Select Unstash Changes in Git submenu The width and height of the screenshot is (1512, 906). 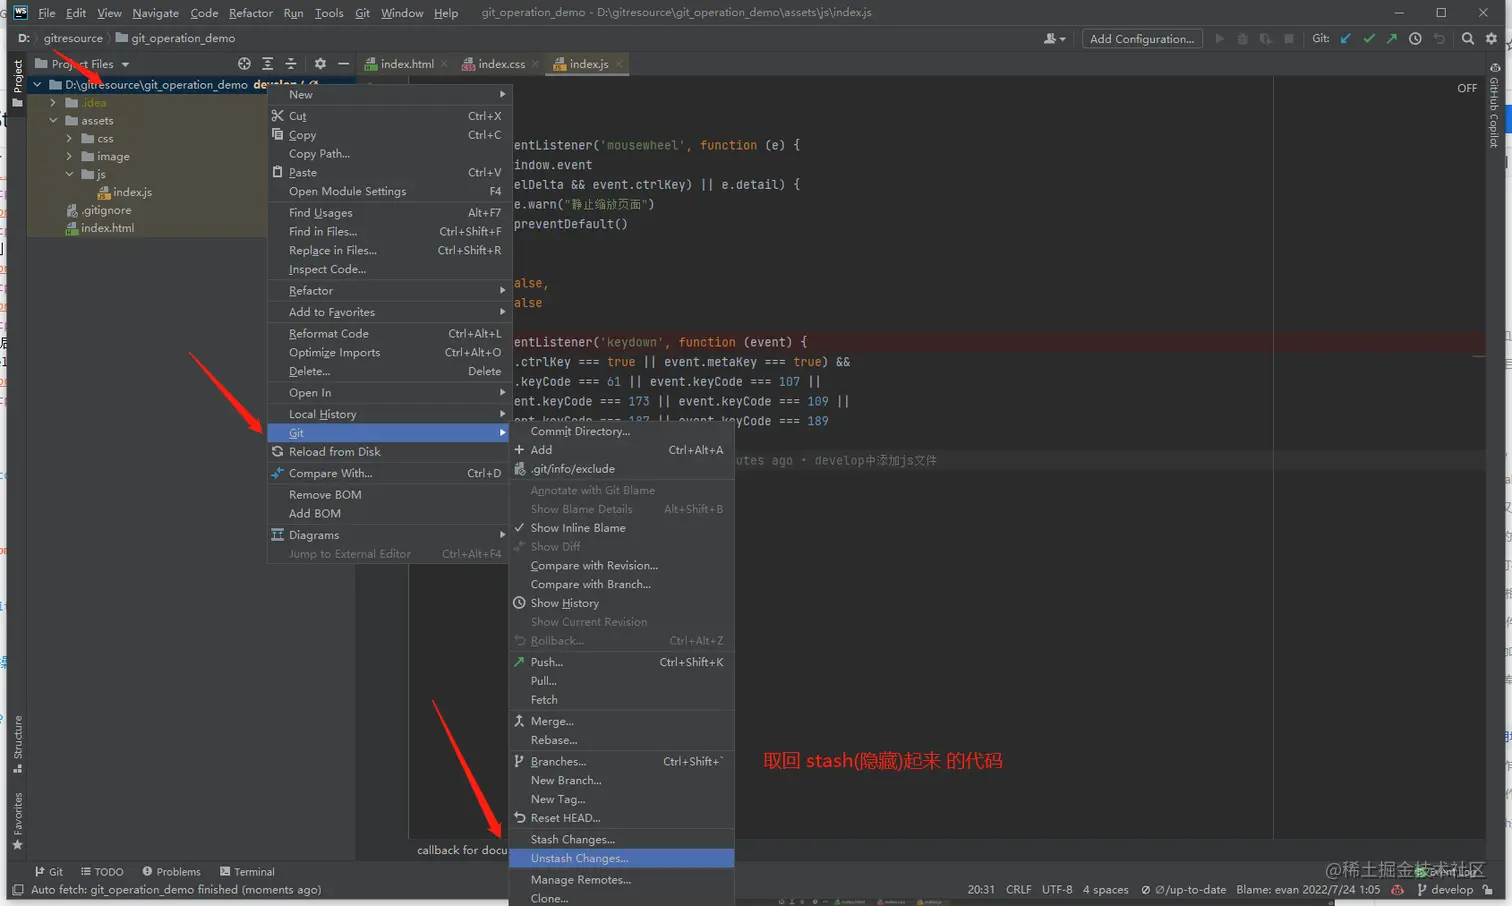pyautogui.click(x=579, y=858)
